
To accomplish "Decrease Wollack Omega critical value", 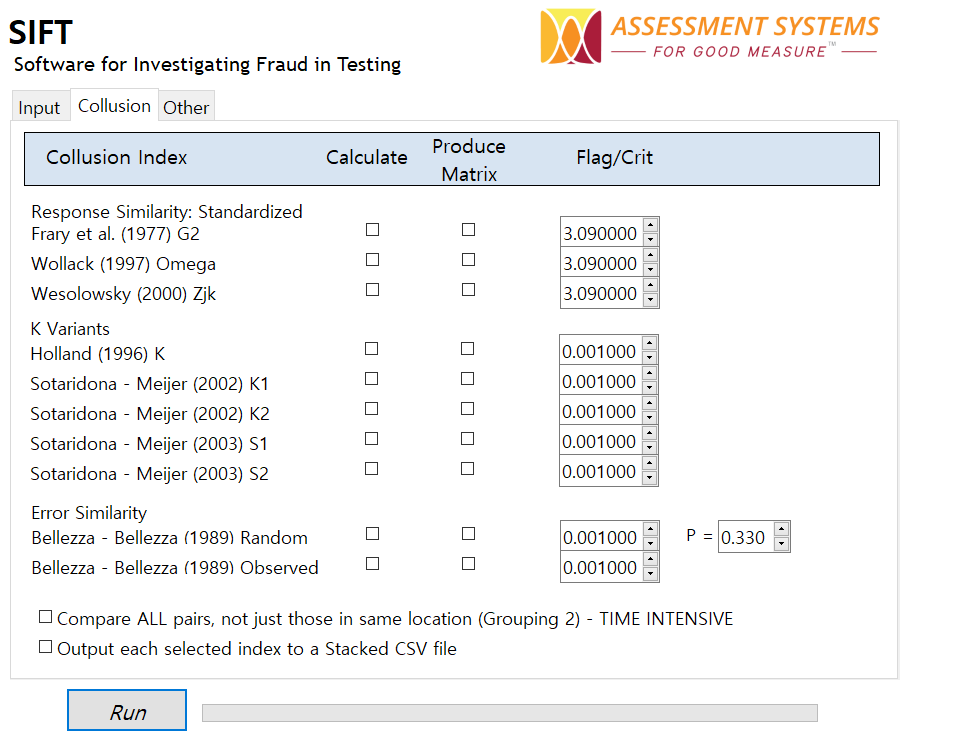I will (651, 270).
